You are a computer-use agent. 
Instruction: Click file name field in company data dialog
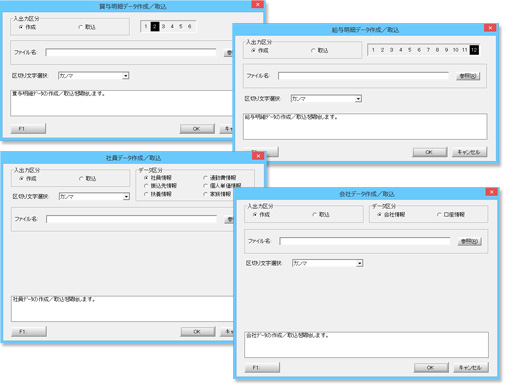pyautogui.click(x=365, y=241)
